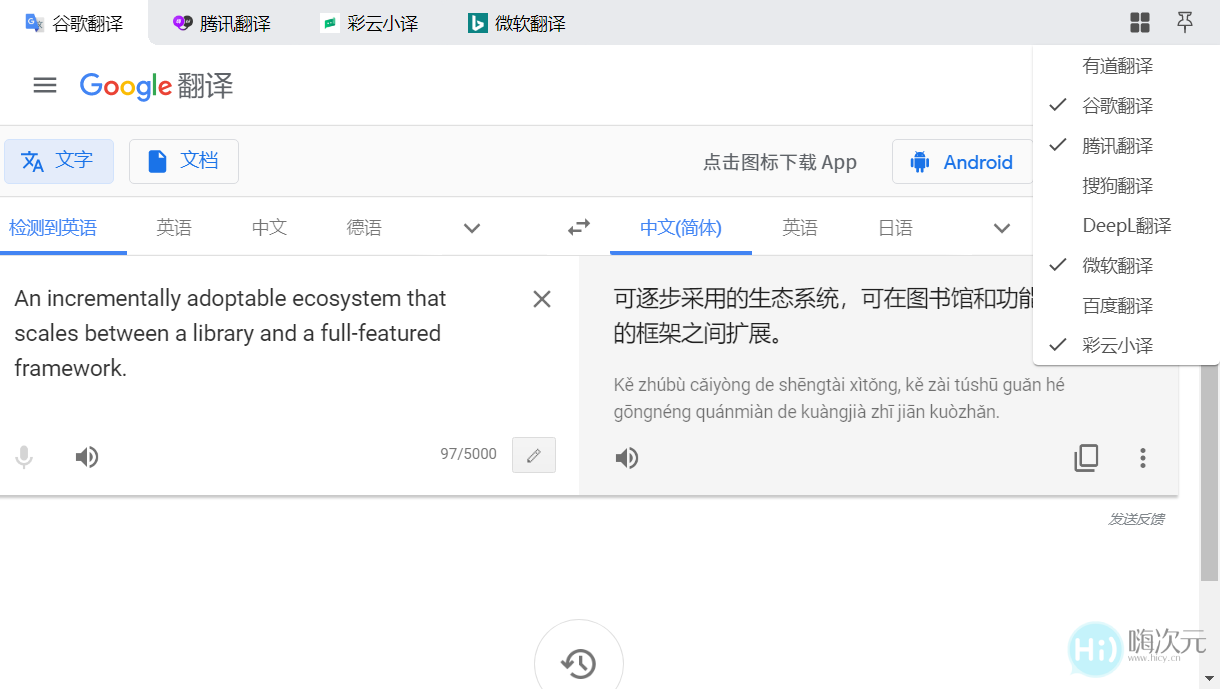Swap source and target languages
This screenshot has height=689, width=1220.
point(578,227)
